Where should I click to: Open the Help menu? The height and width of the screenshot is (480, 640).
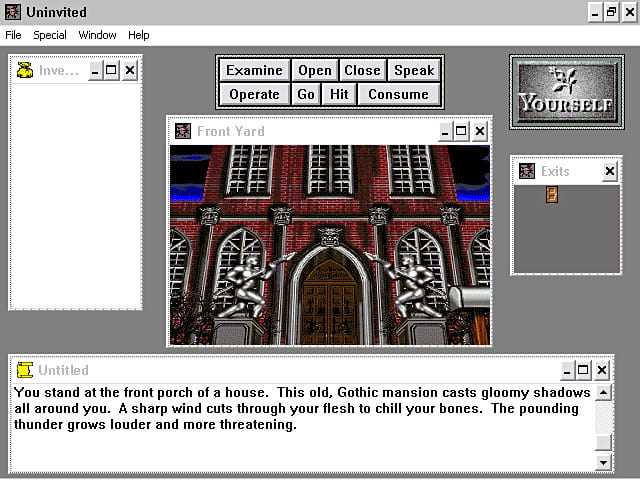point(138,35)
